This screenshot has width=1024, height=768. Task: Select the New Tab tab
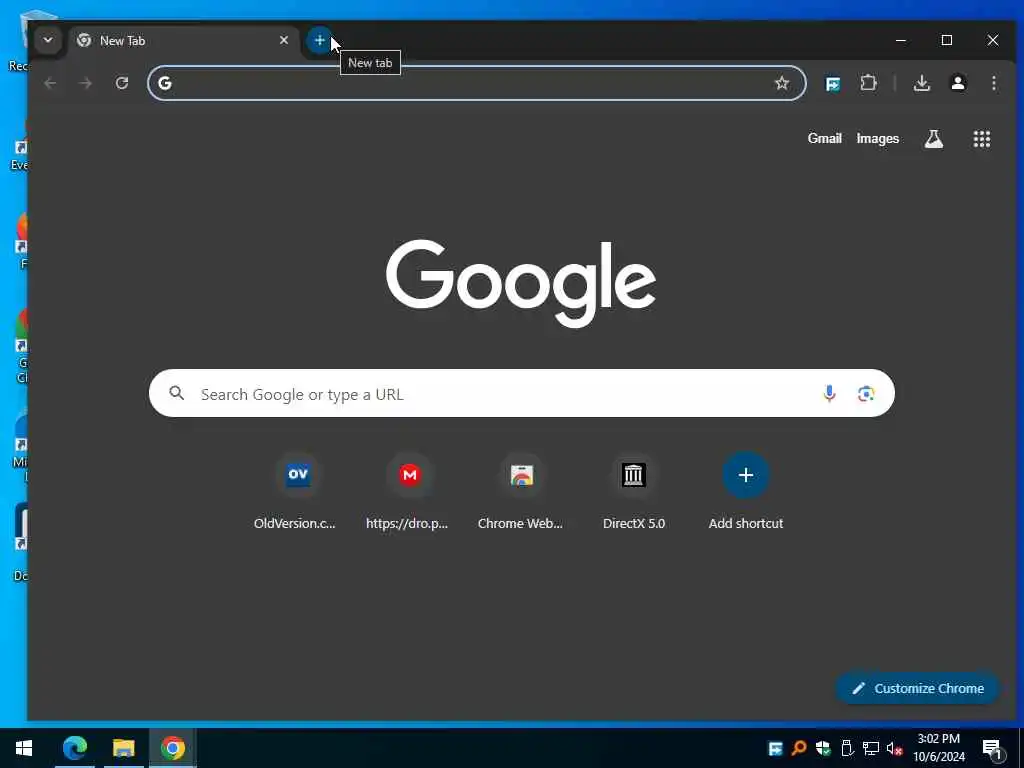184,40
